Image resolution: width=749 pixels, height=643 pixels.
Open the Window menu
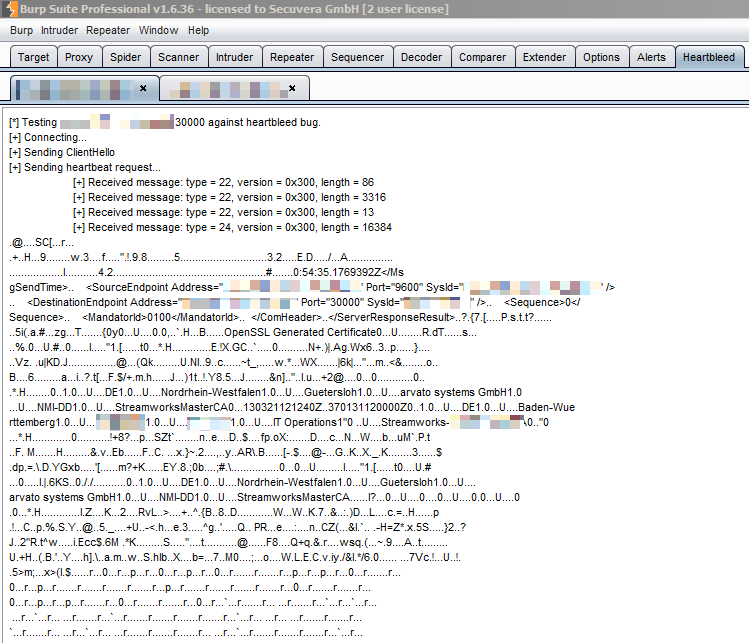tap(159, 31)
